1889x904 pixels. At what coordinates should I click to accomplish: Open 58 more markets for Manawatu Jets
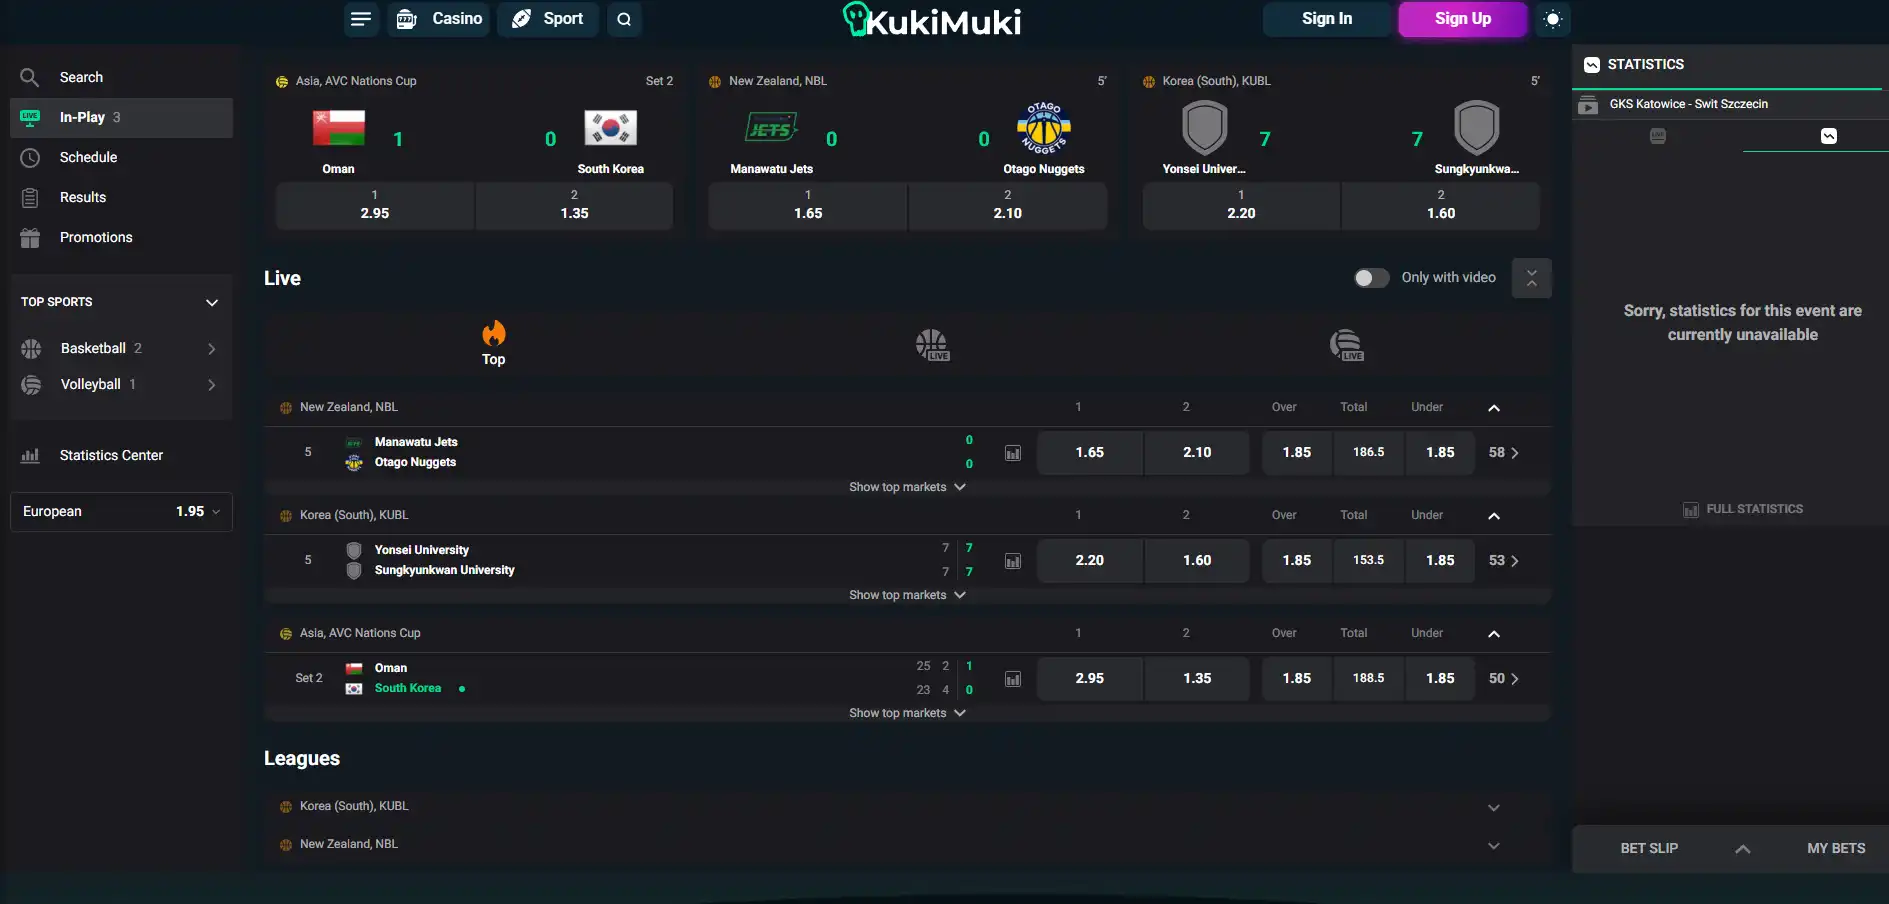pos(1504,453)
